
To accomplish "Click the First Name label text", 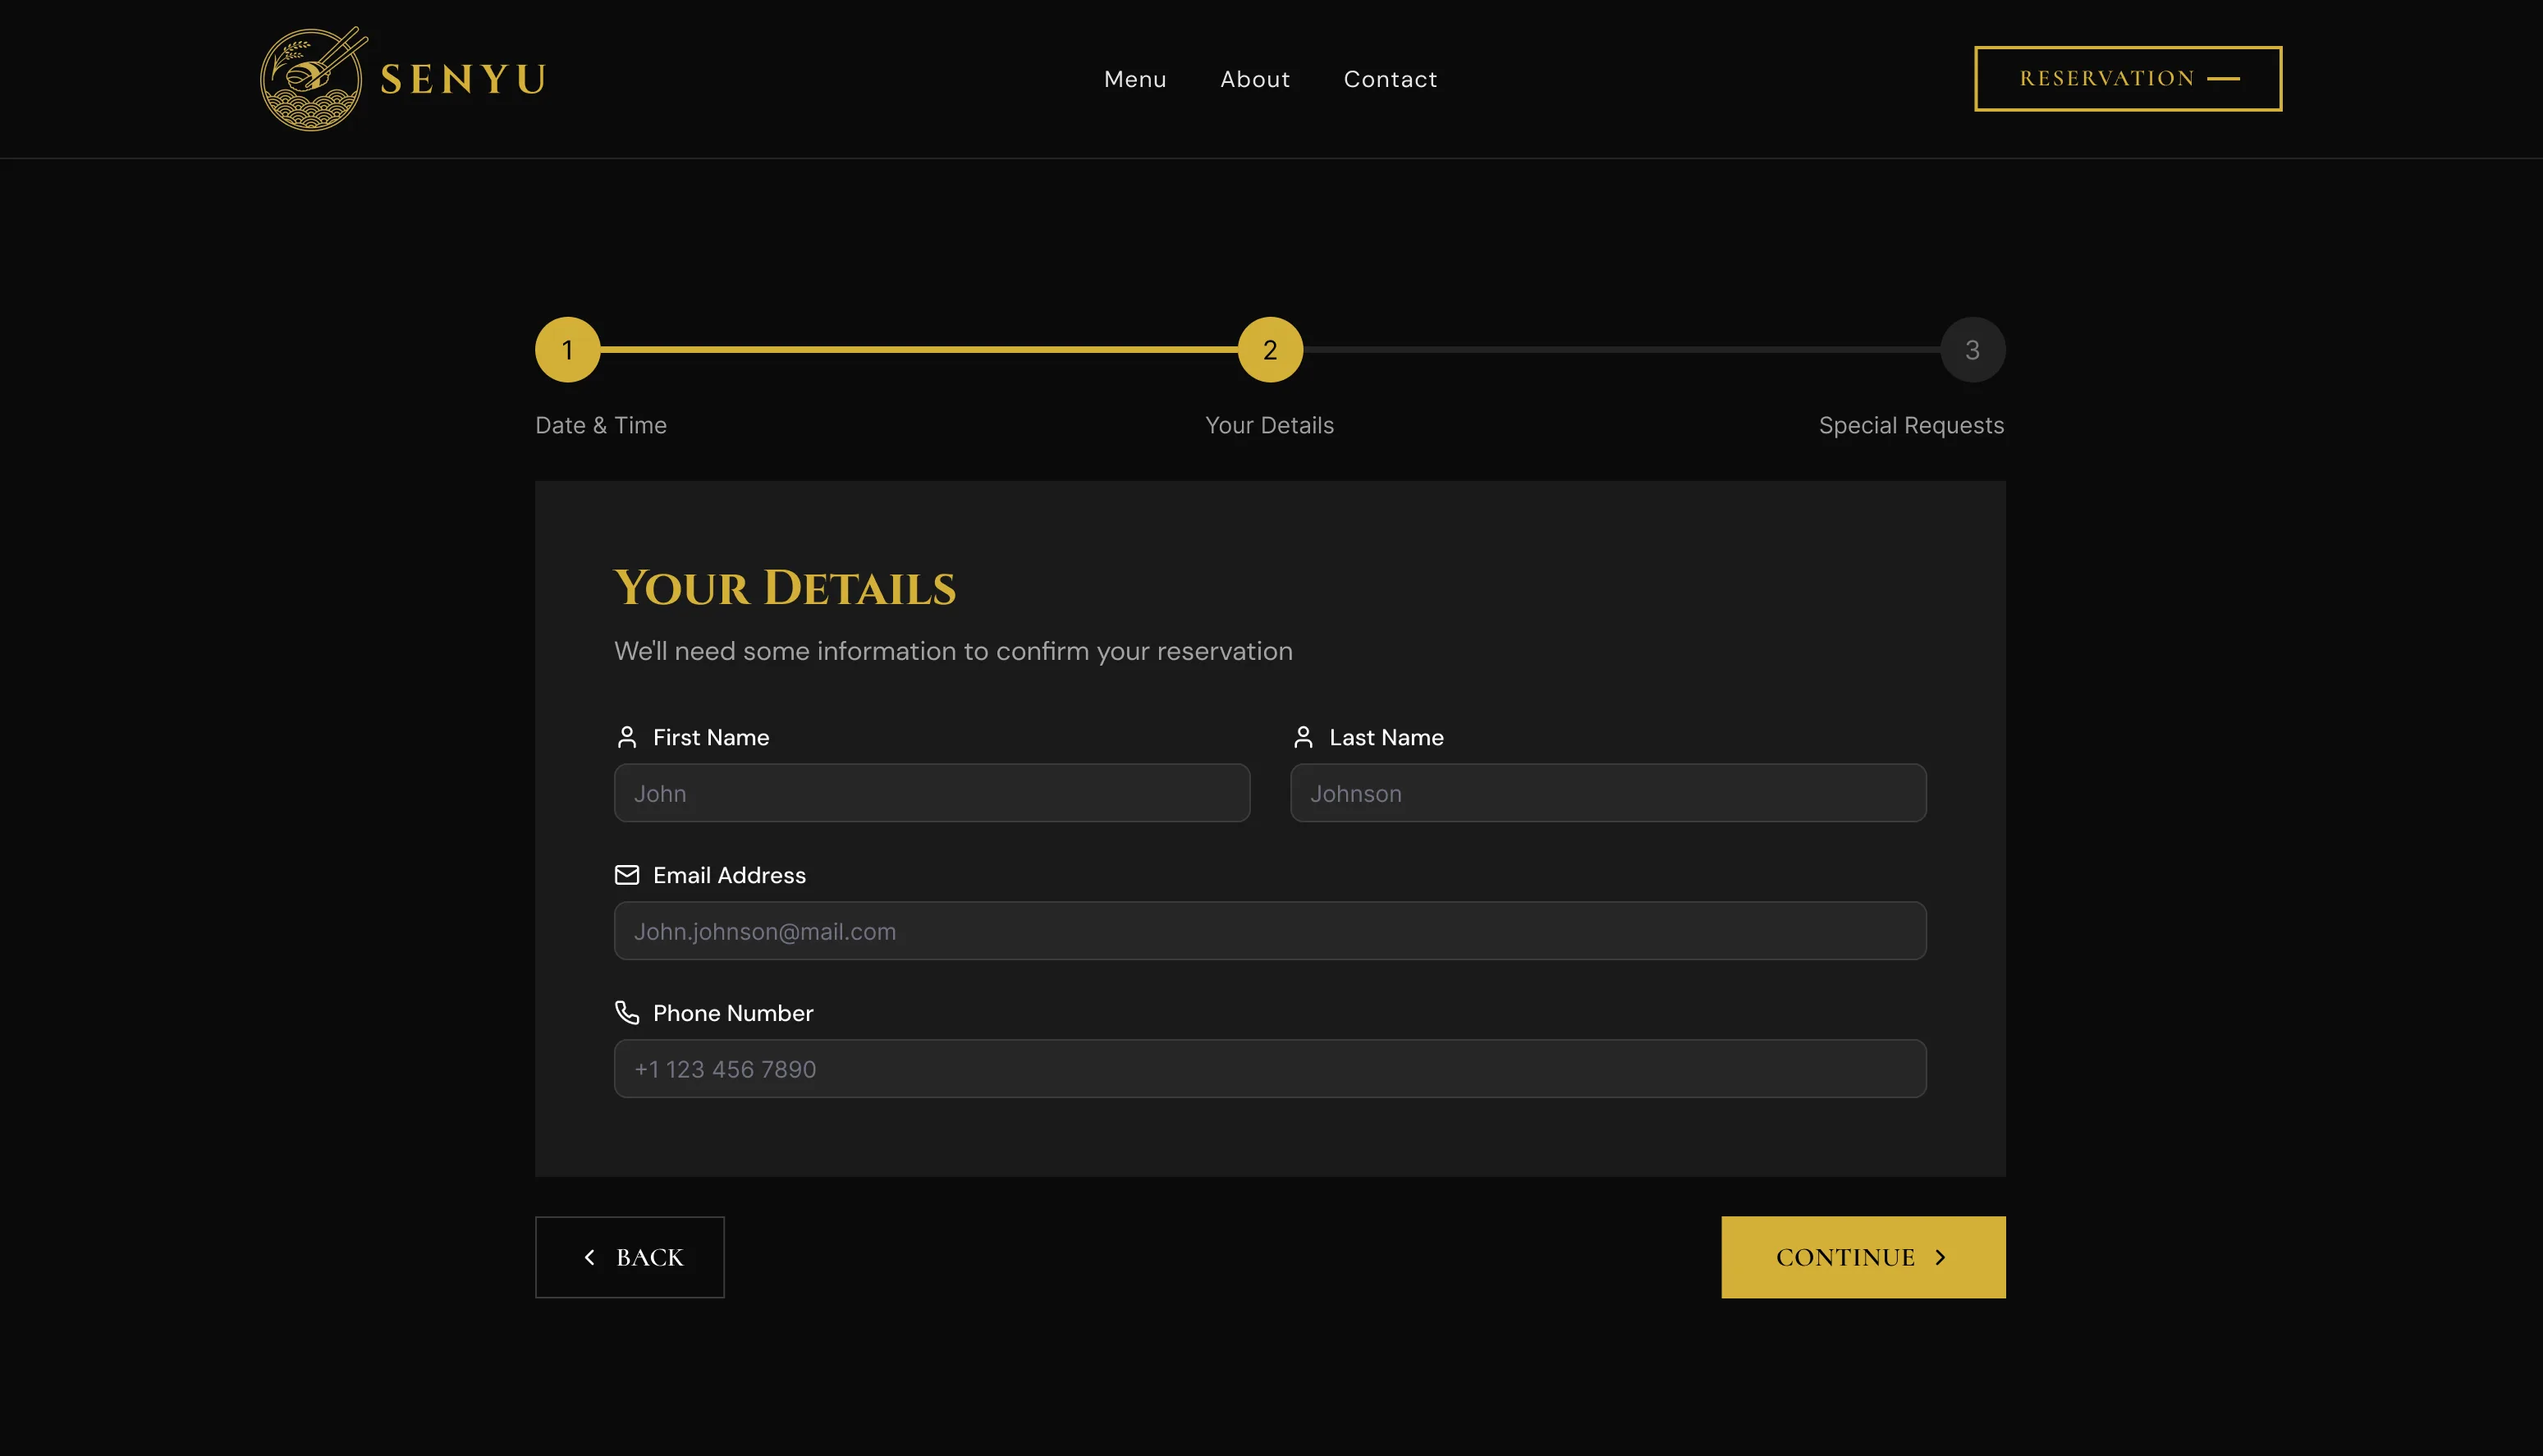I will [711, 737].
